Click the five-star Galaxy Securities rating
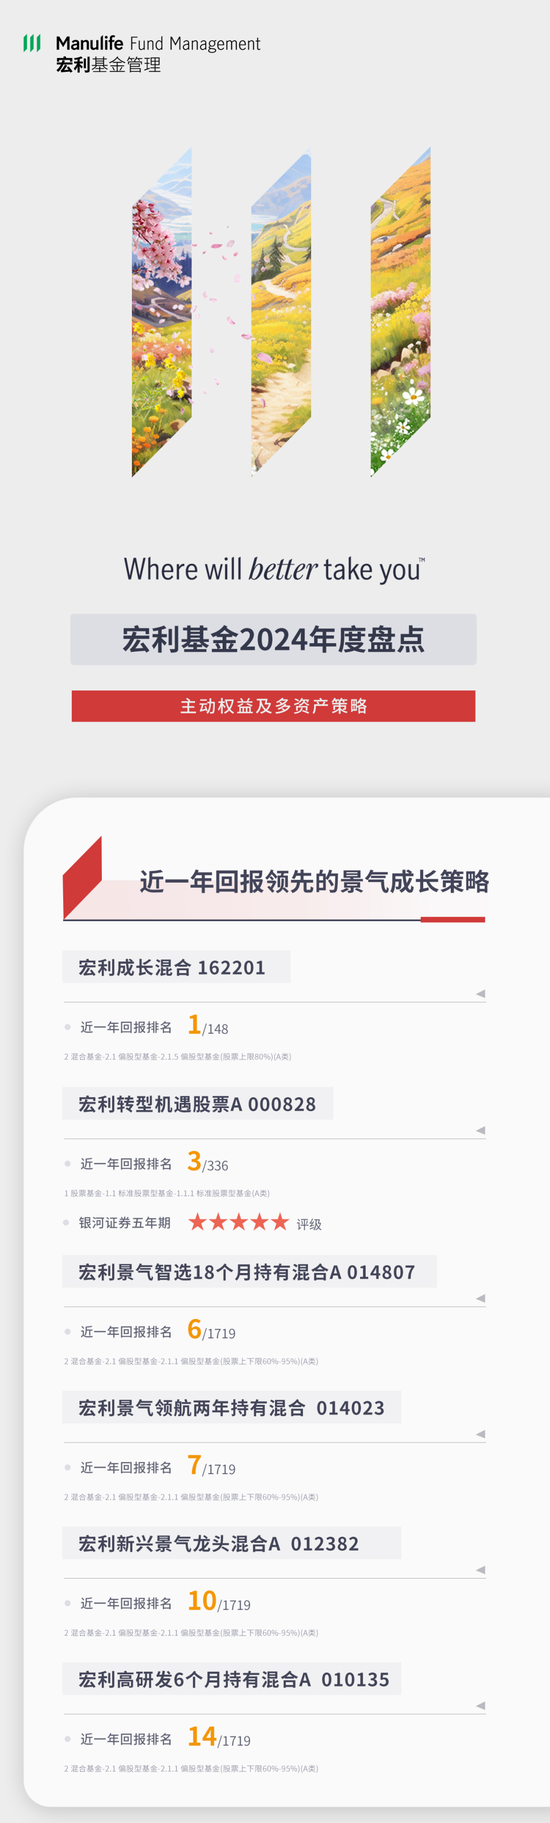Viewport: 550px width, 1823px height. click(x=238, y=1222)
